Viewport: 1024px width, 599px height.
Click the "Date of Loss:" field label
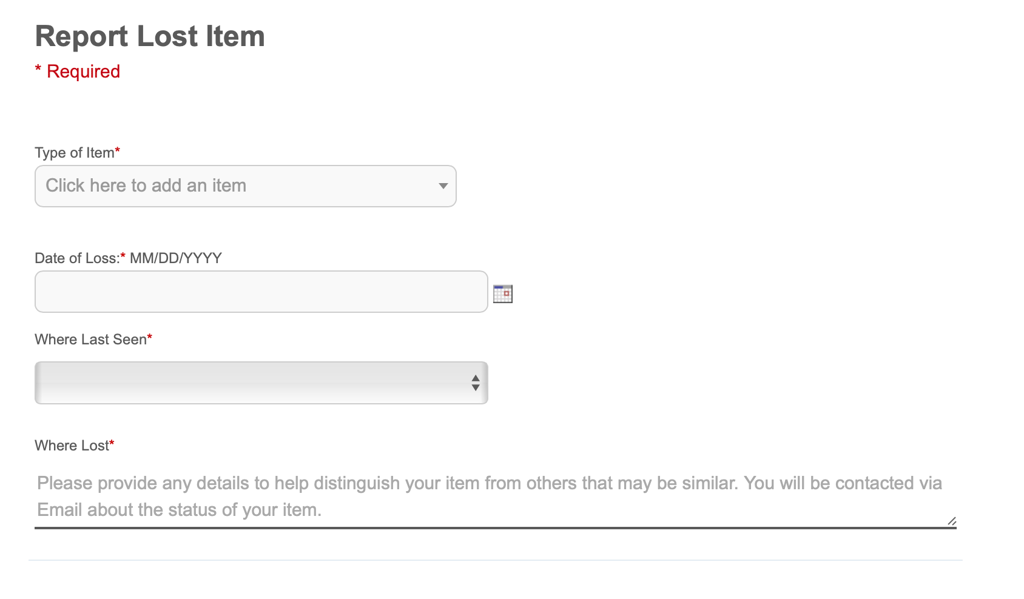click(76, 258)
